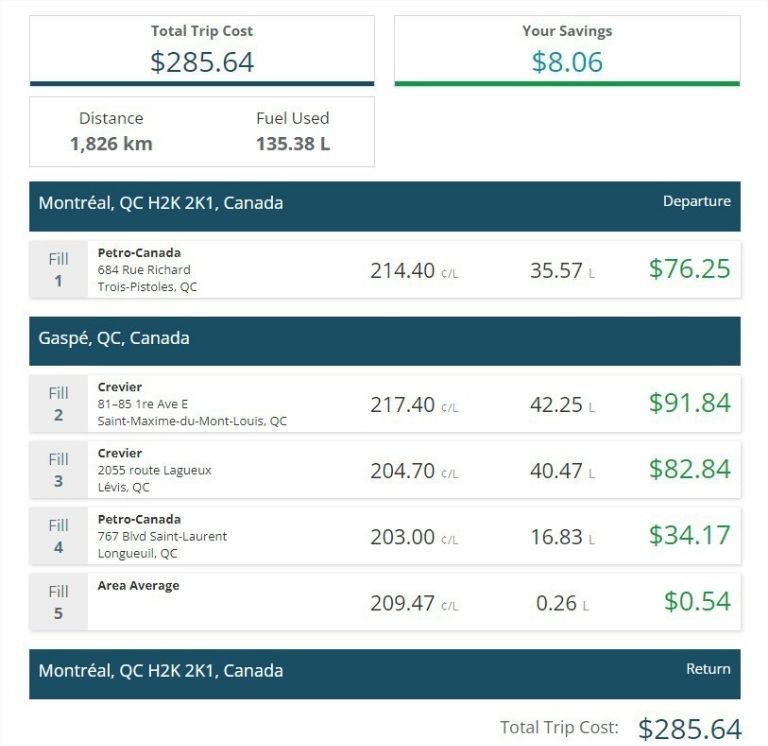The image size is (768, 746).
Task: Click the Fill 2 badge
Action: (58, 404)
